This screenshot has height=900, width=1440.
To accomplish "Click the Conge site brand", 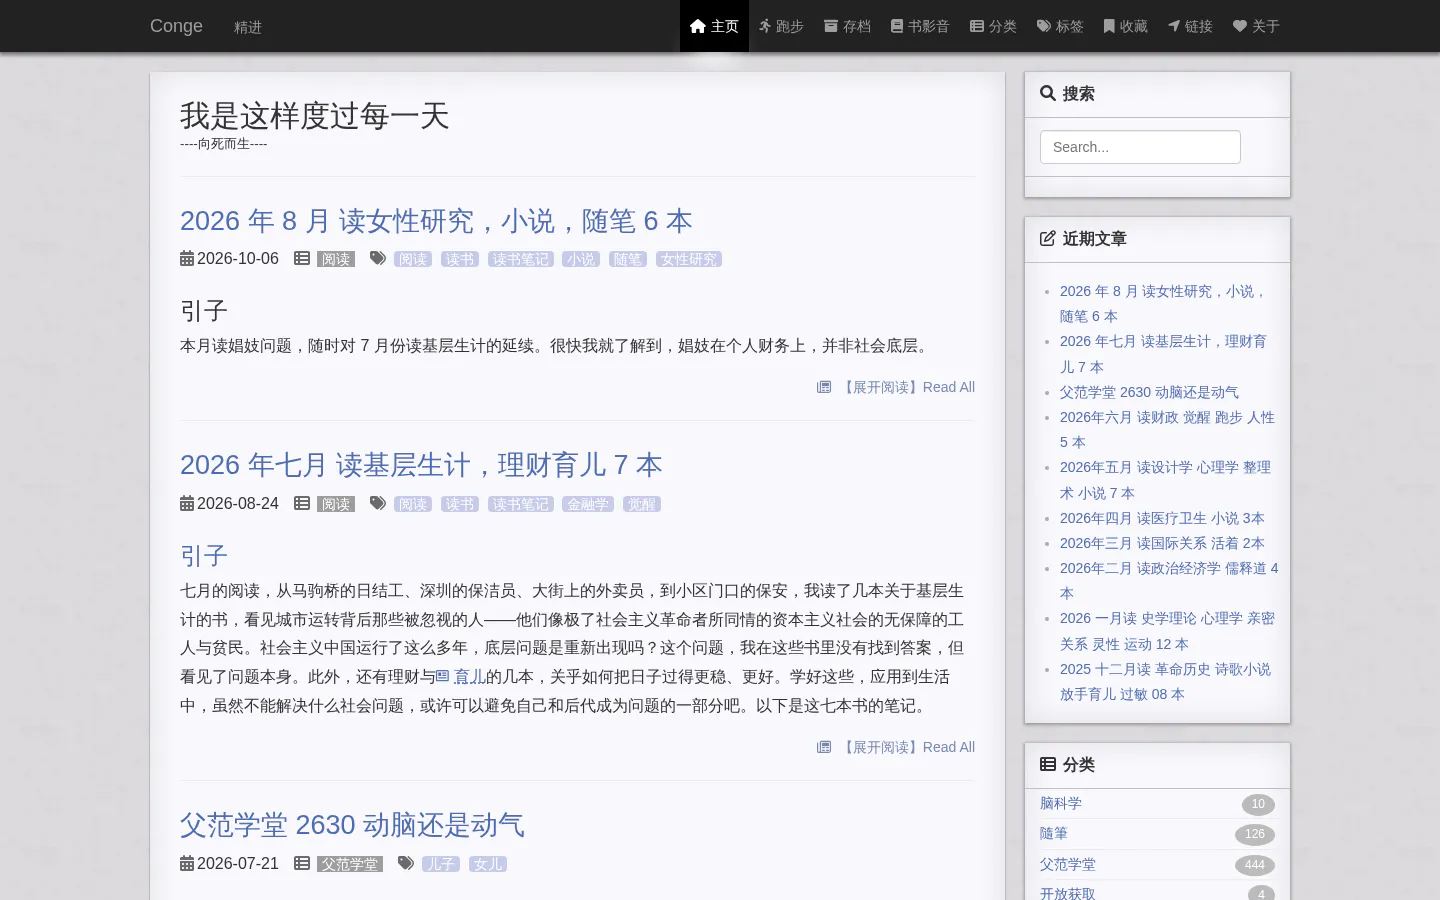I will click(x=176, y=26).
